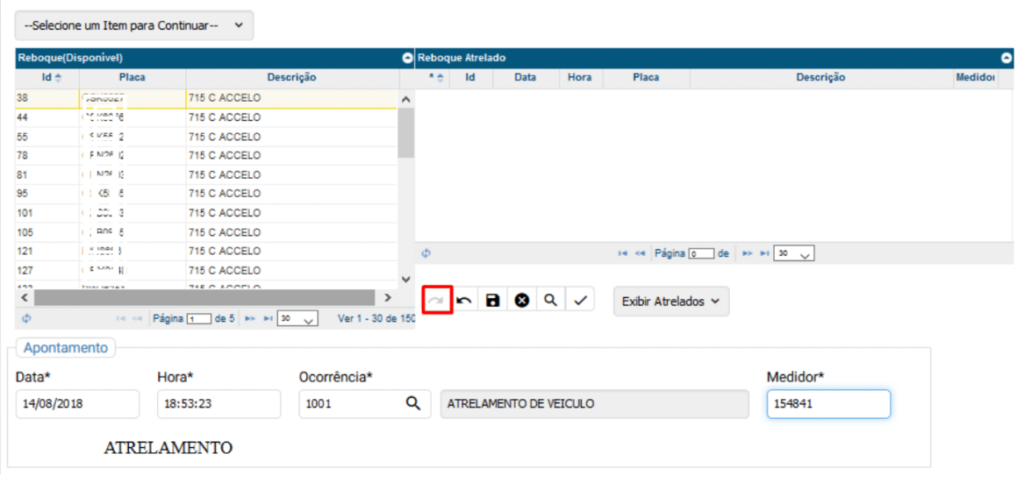
Task: Click the Ocorrência search magnifier icon
Action: click(412, 403)
